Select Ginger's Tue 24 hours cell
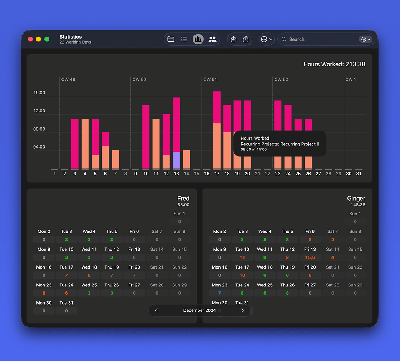 pyautogui.click(x=242, y=293)
